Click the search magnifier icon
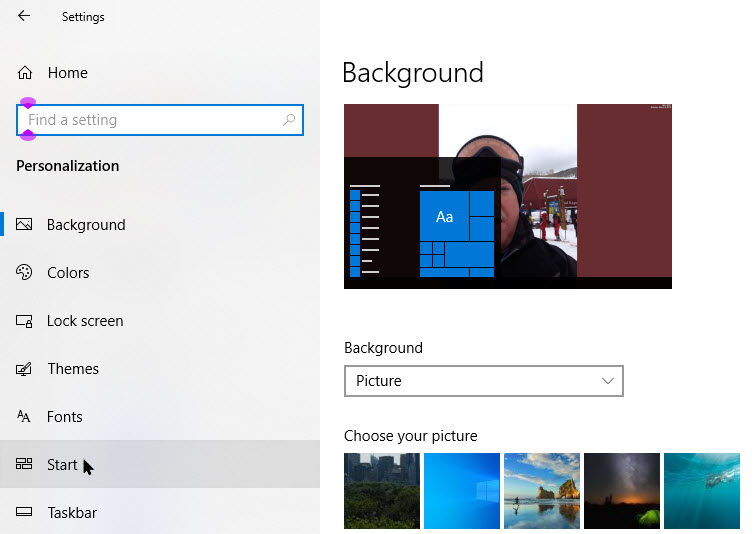 289,120
